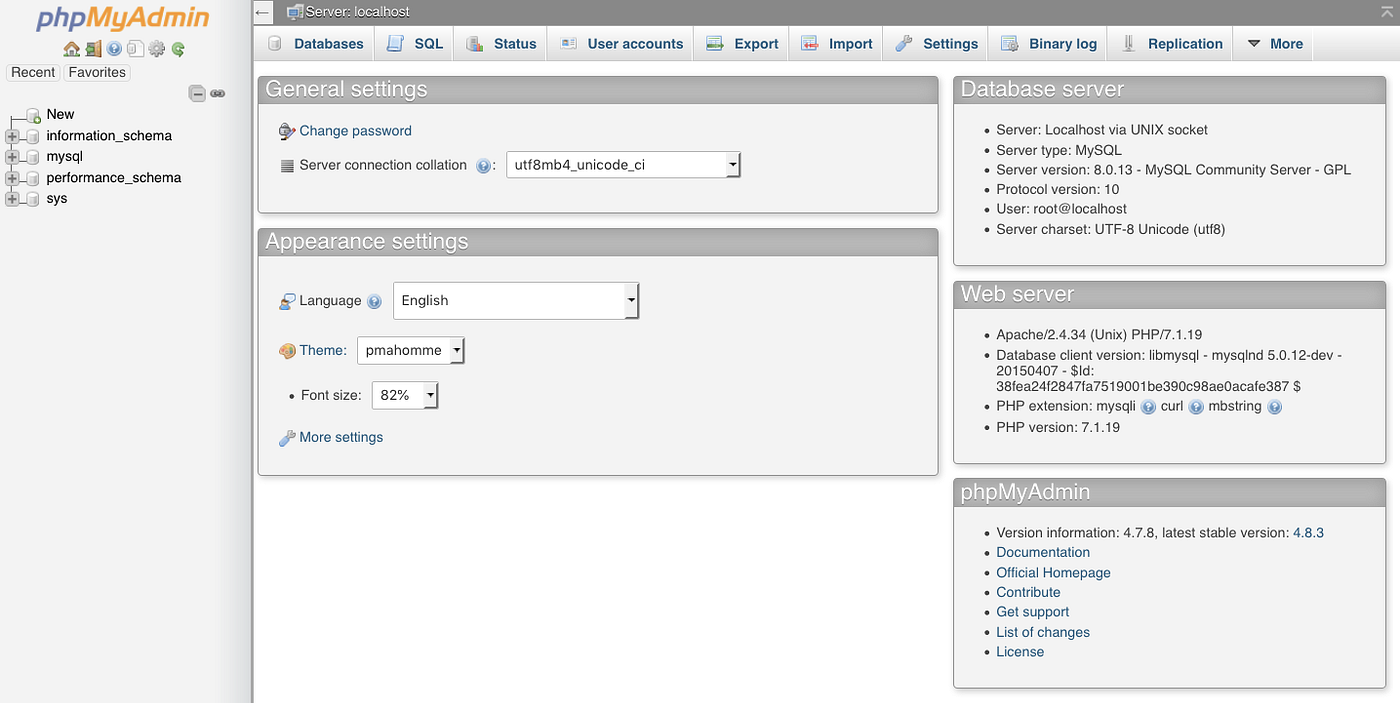This screenshot has height=703, width=1400.
Task: Open the License link
Action: tap(1020, 652)
